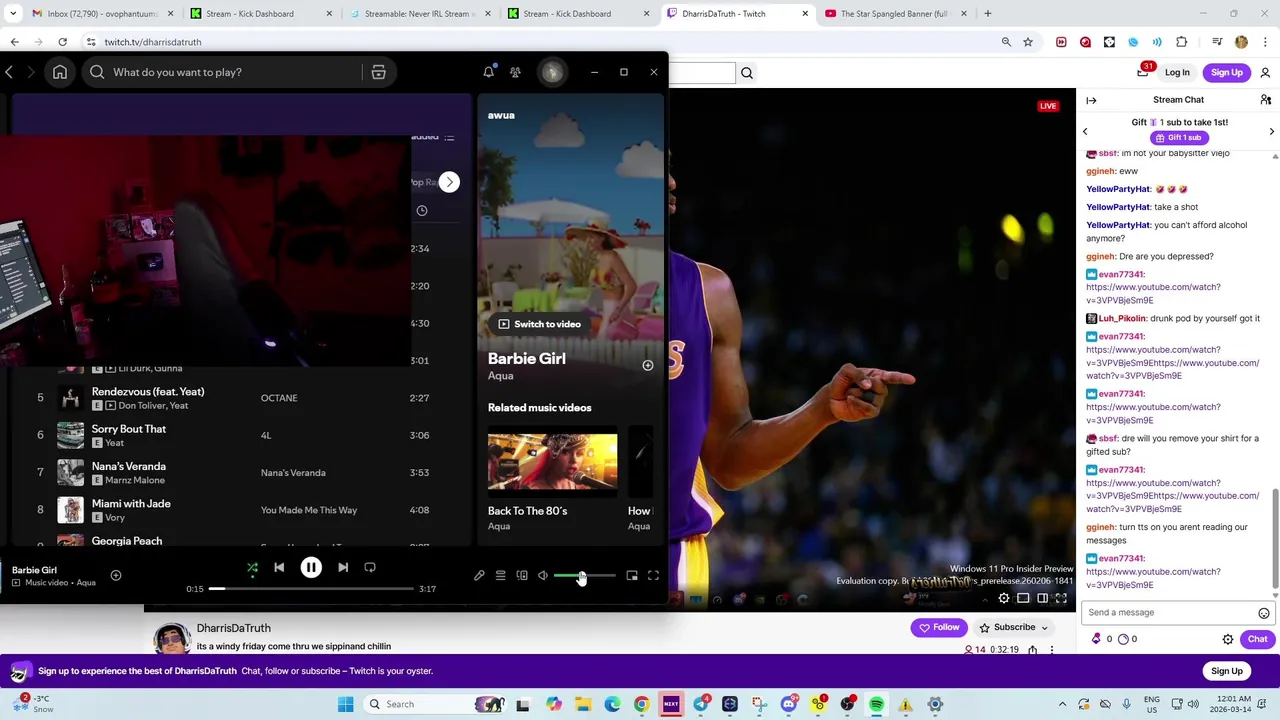Open Spotify Browse icon in search bar
The image size is (1280, 720).
pos(378,72)
